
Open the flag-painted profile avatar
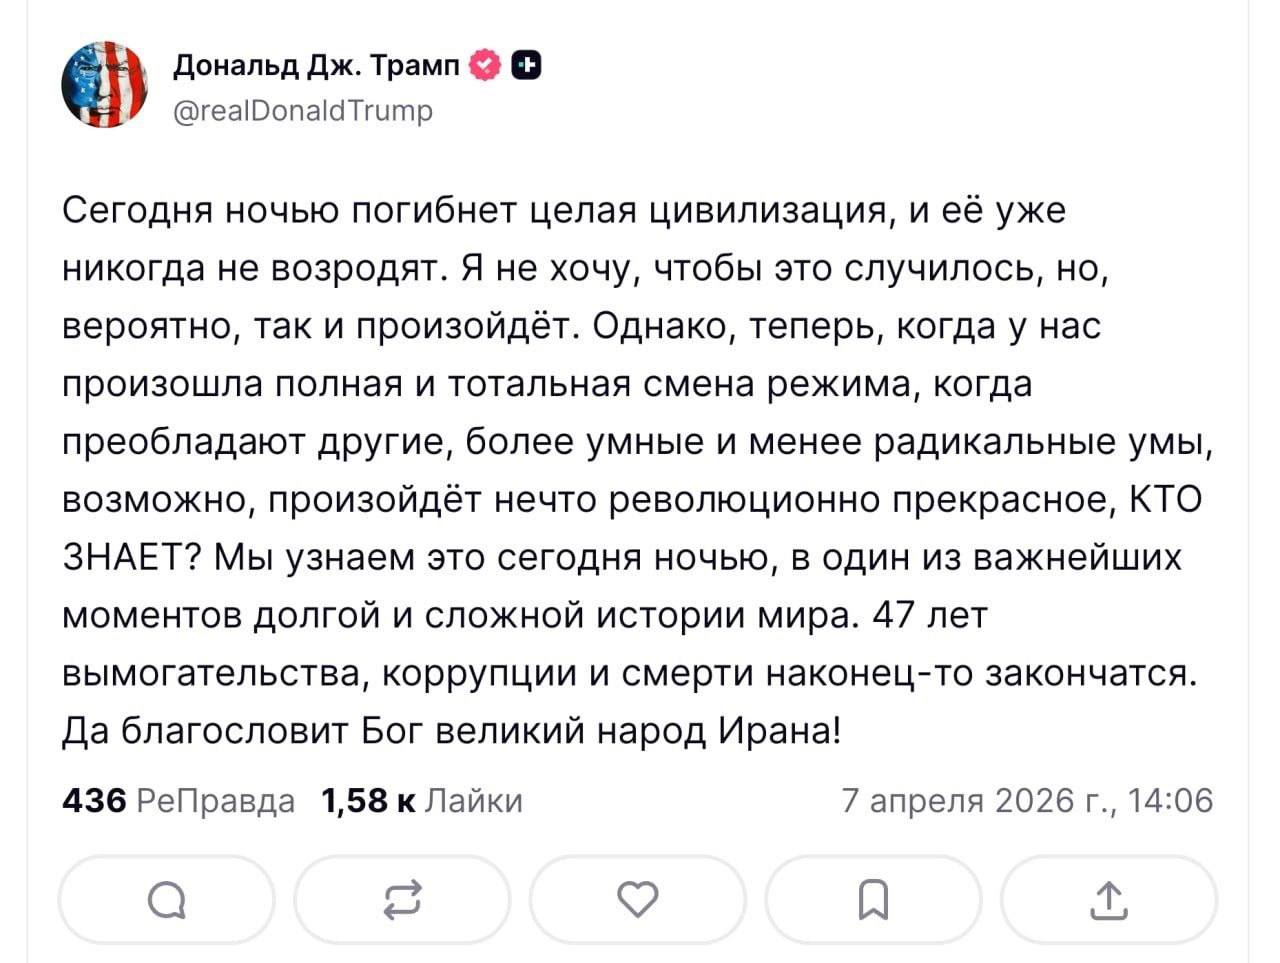point(104,85)
